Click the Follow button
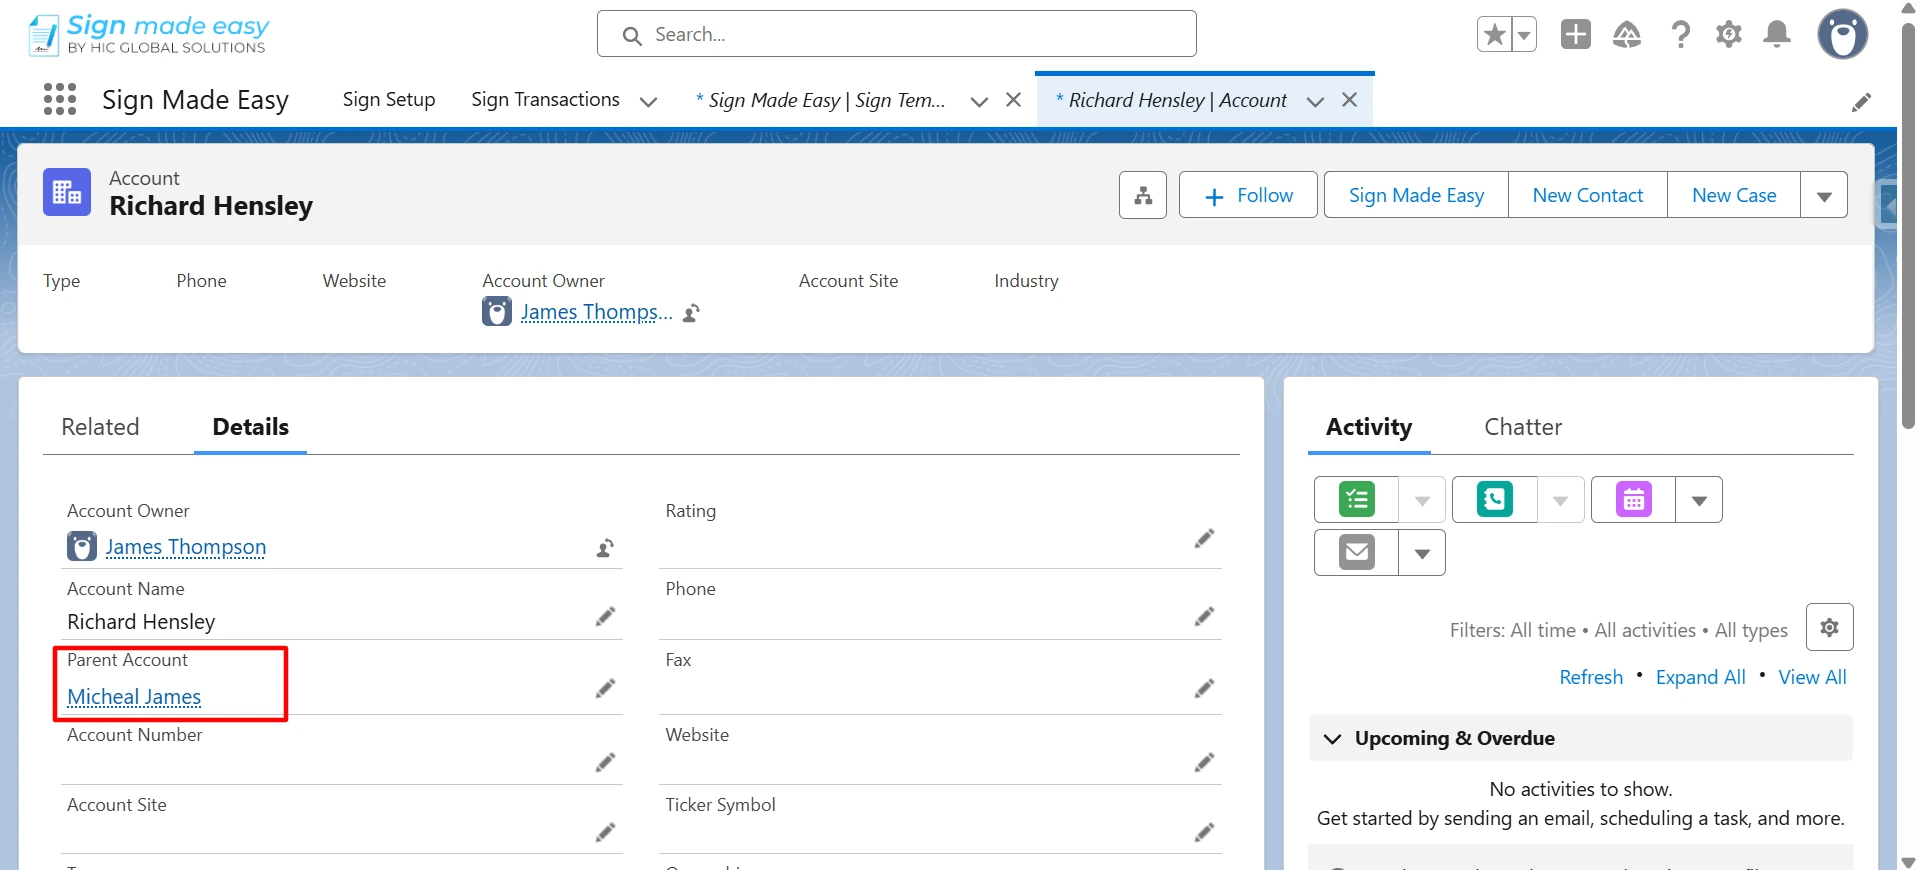Viewport: 1918px width, 870px height. pos(1248,195)
